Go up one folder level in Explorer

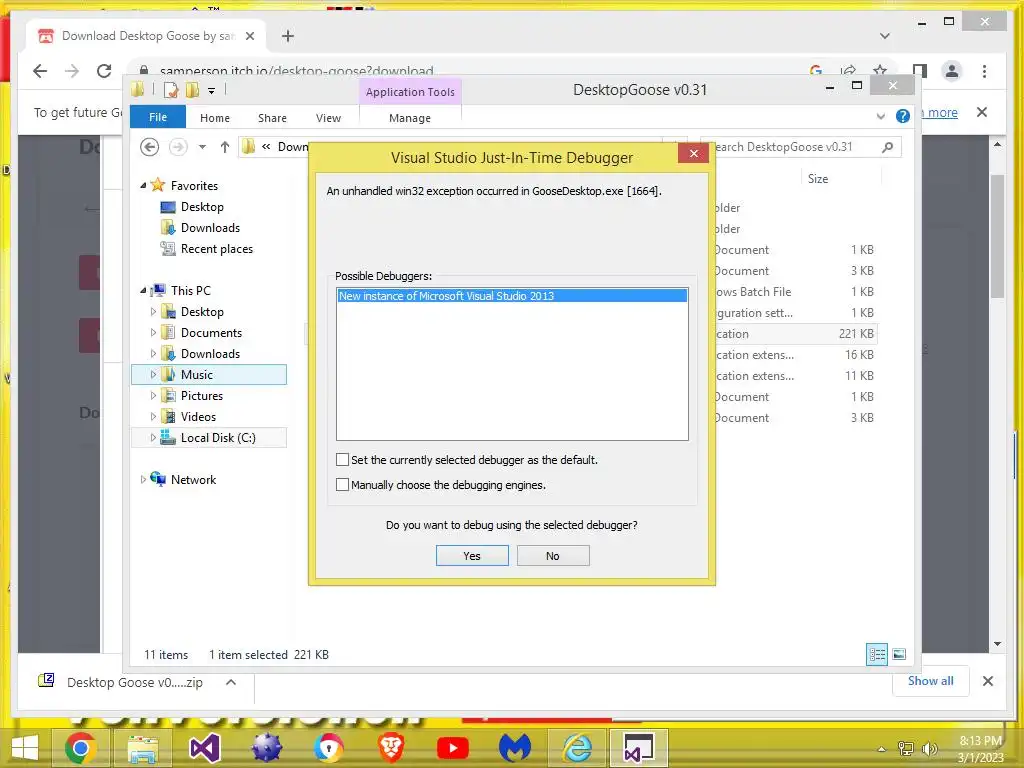pos(225,147)
